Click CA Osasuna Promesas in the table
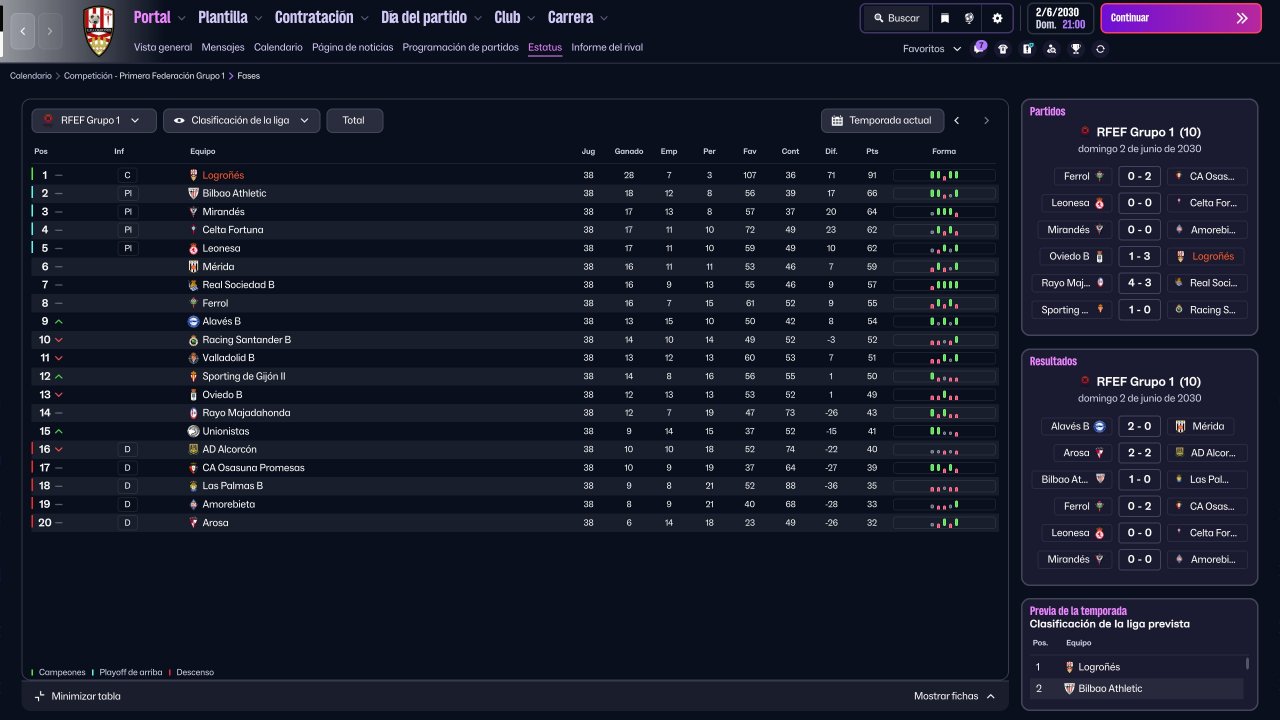 tap(253, 468)
